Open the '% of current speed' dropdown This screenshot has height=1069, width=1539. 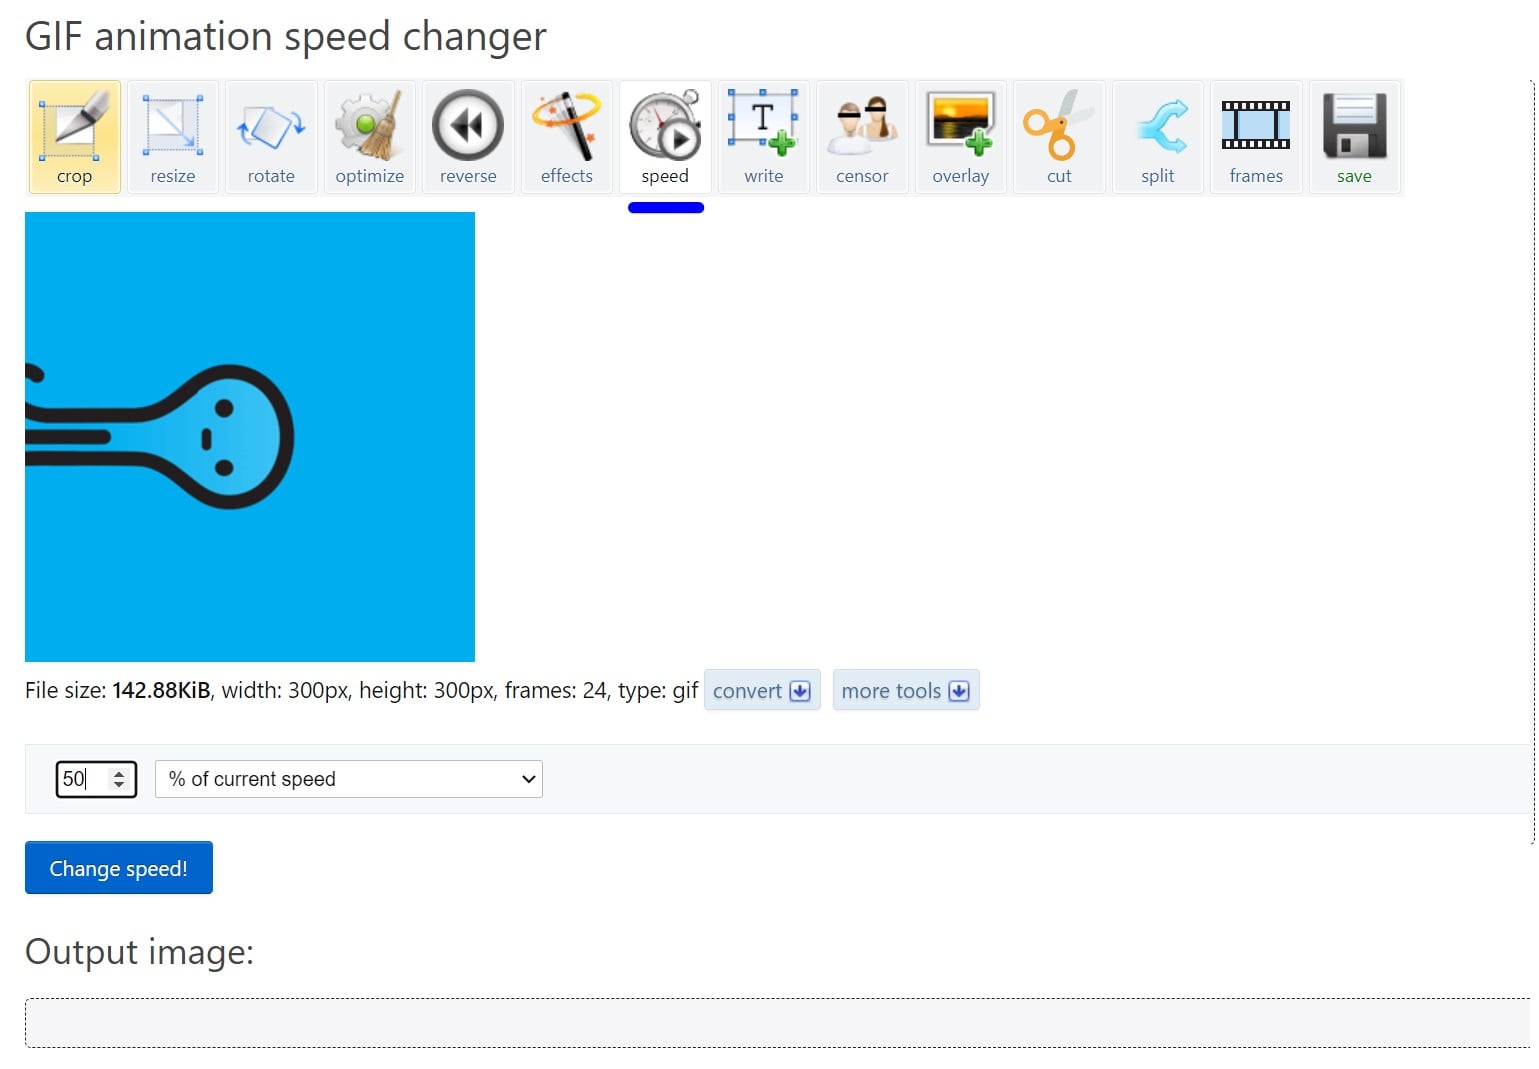click(x=349, y=779)
